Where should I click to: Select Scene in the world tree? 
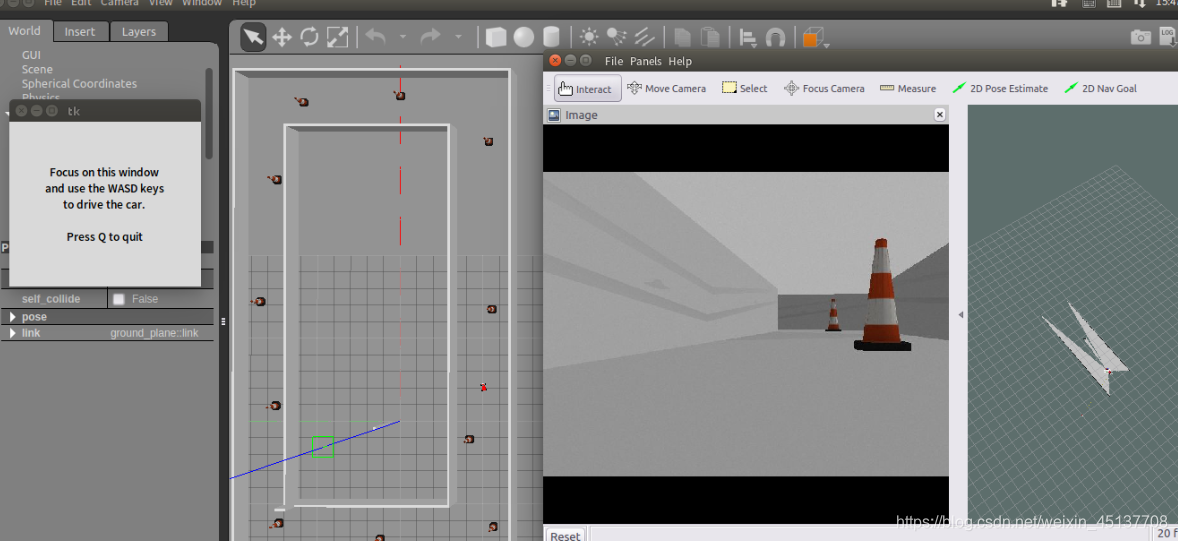(38, 69)
